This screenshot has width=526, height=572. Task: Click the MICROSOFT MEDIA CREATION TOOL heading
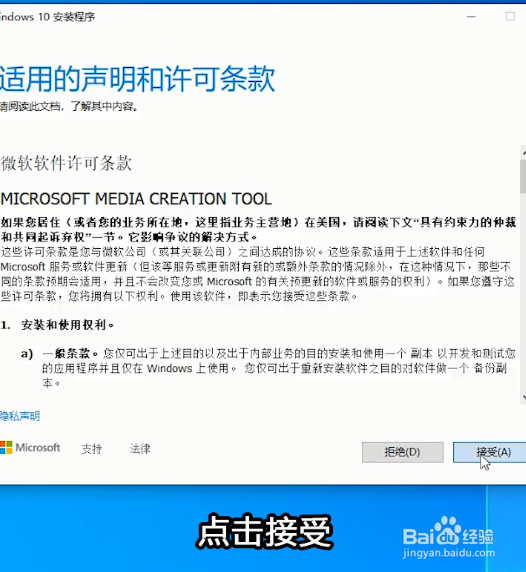(x=136, y=199)
